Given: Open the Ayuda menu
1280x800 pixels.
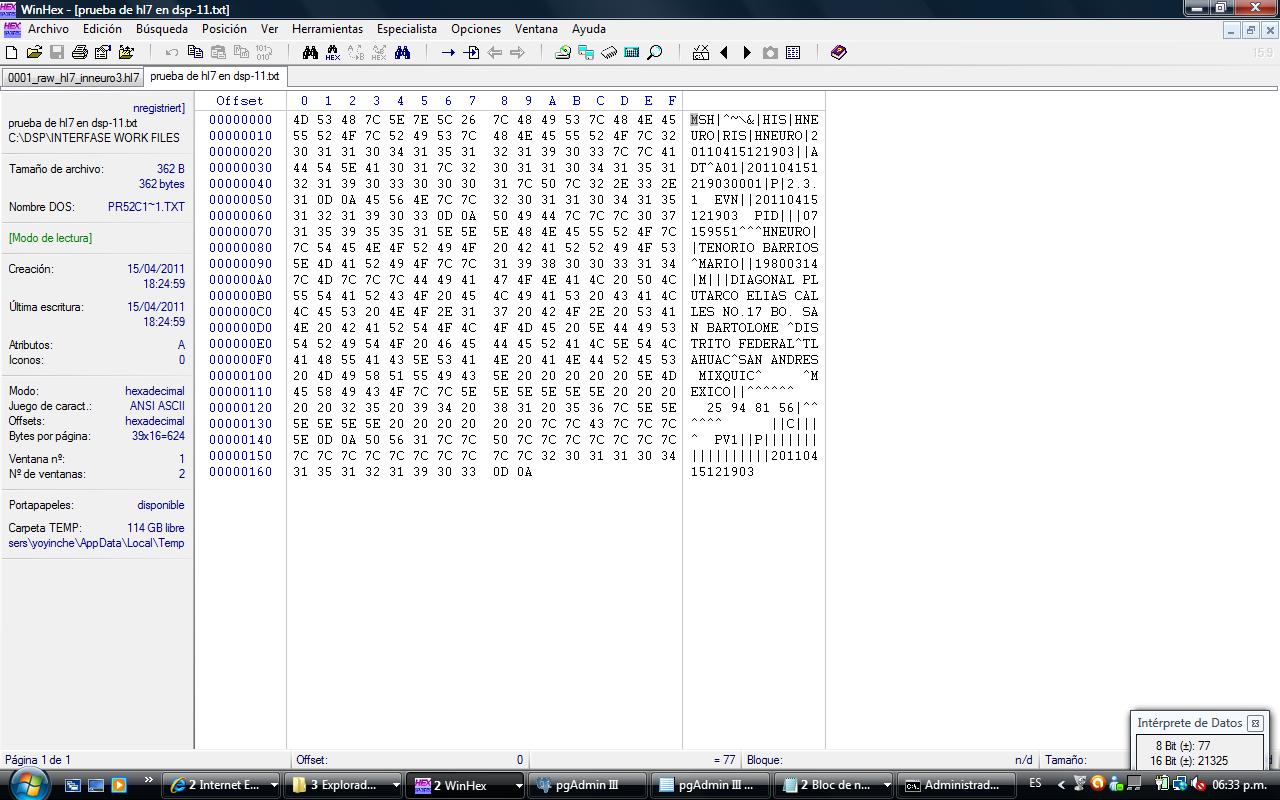Looking at the screenshot, I should click(589, 29).
